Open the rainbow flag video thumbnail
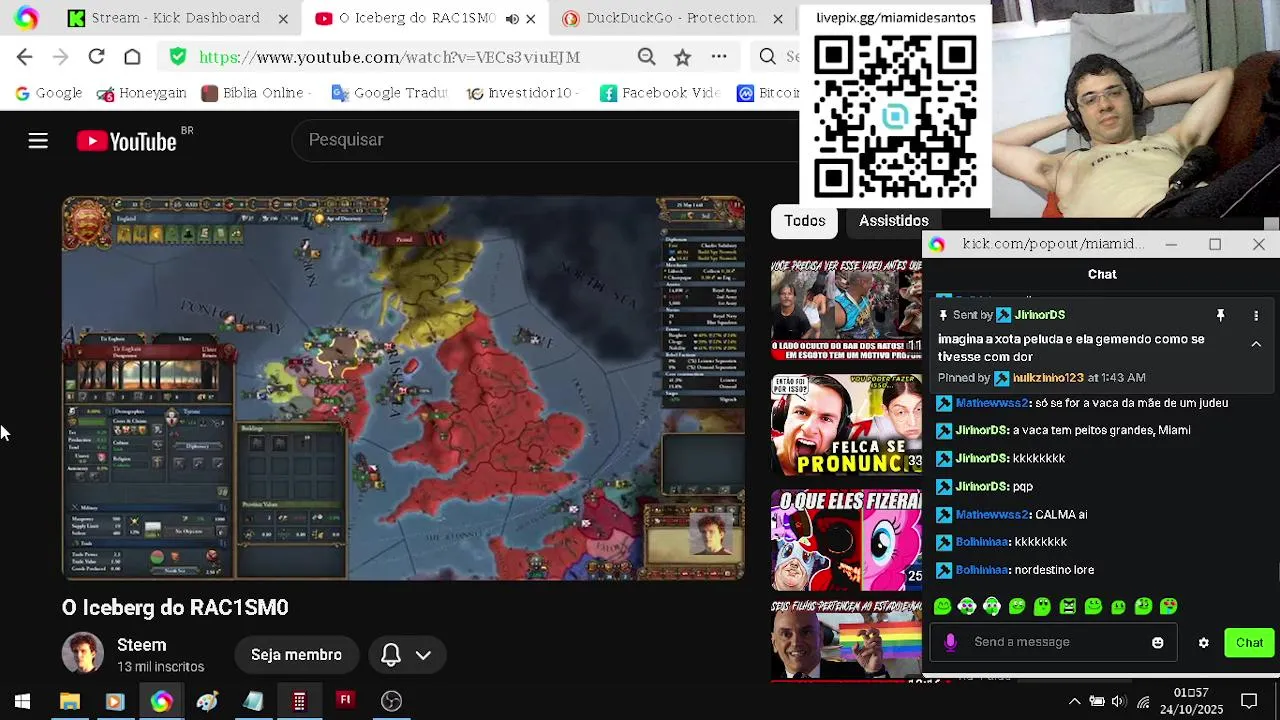This screenshot has height=720, width=1280. click(846, 640)
